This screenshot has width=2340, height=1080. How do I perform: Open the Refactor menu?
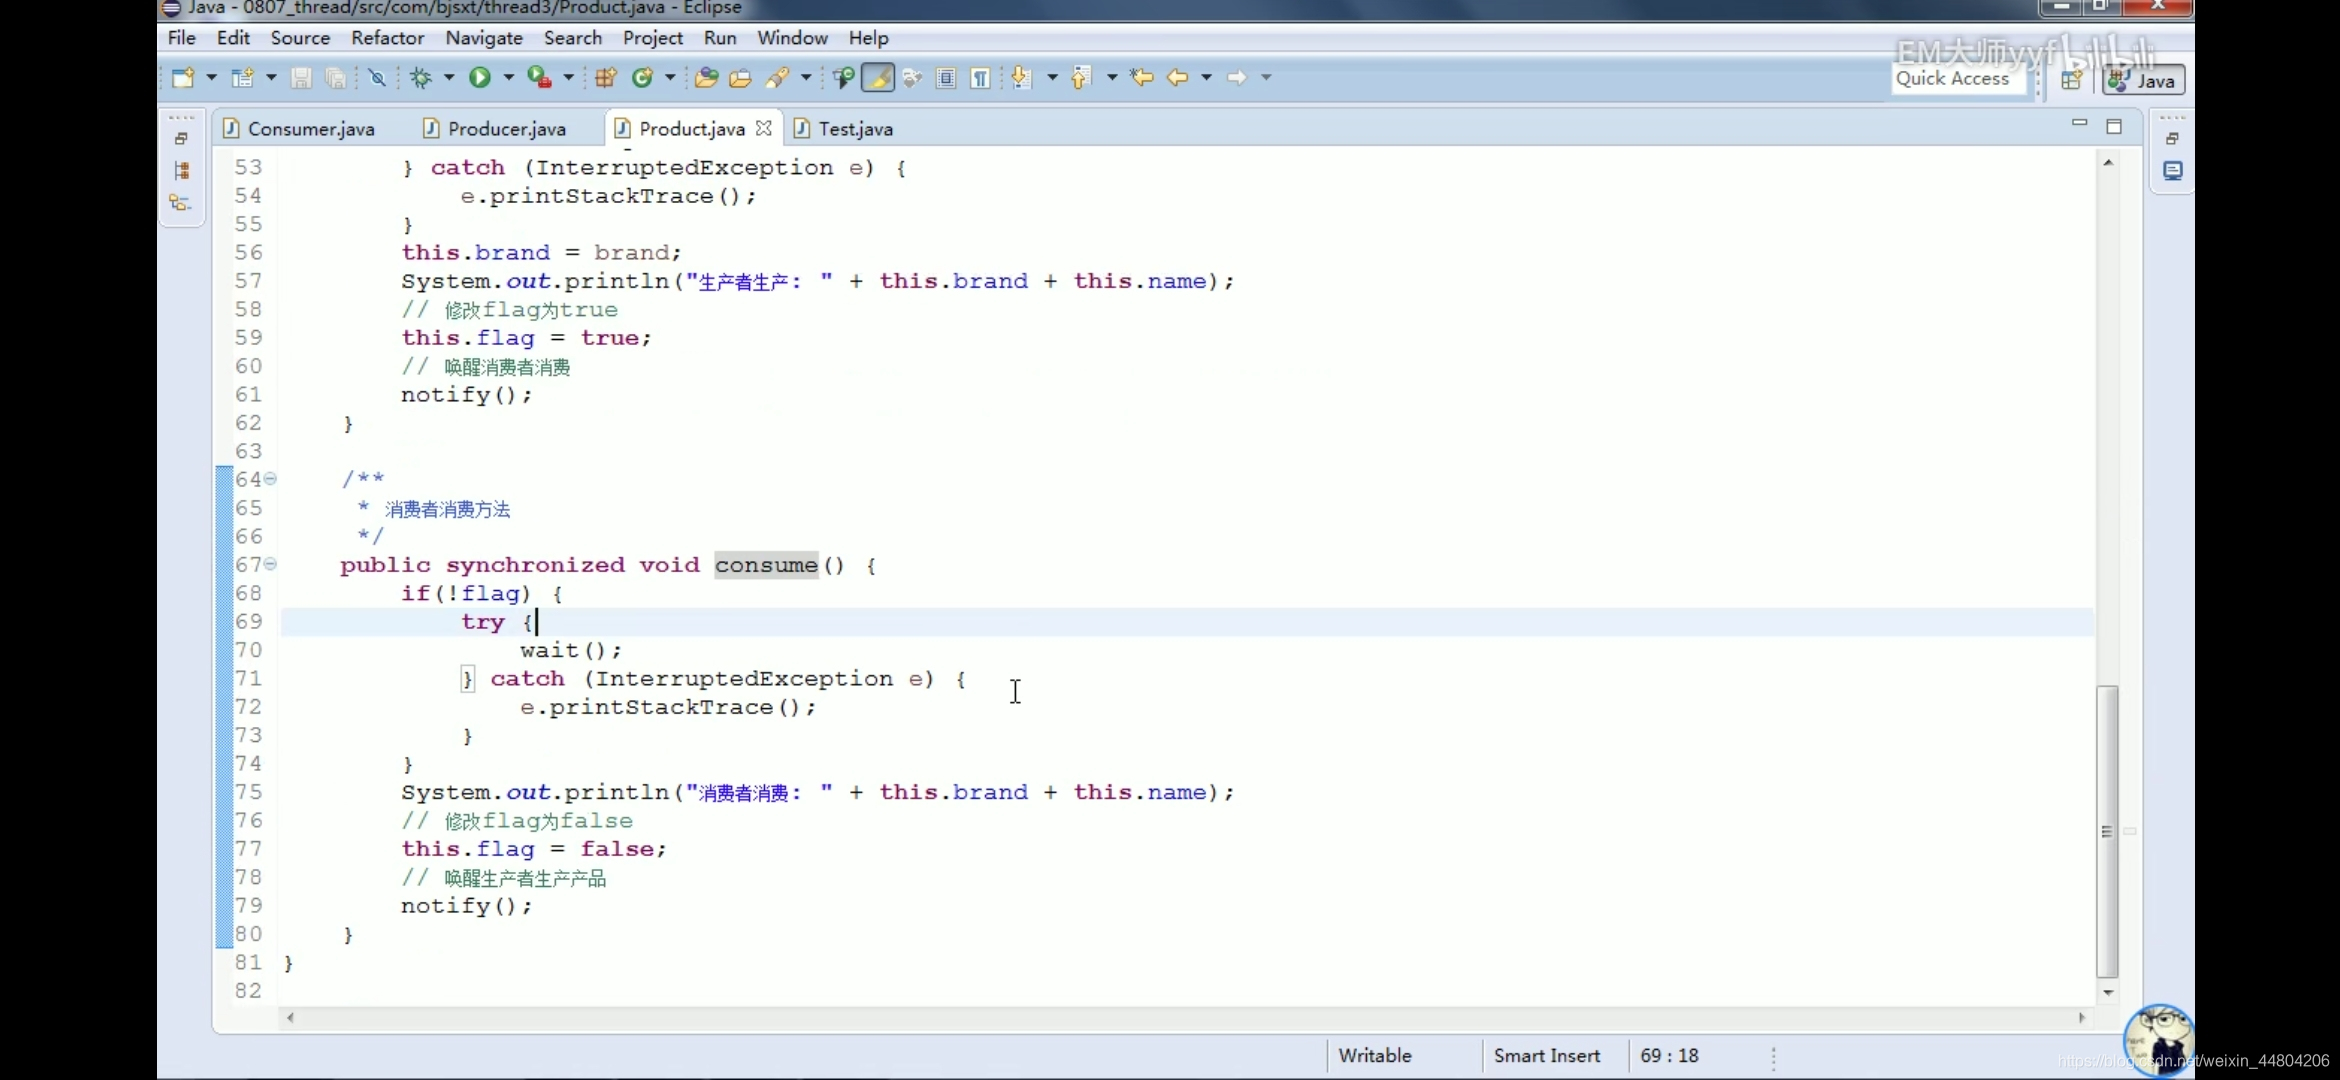click(x=387, y=38)
